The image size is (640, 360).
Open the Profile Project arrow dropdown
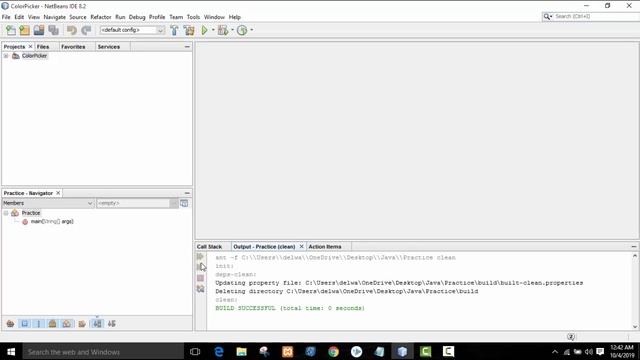pos(251,30)
